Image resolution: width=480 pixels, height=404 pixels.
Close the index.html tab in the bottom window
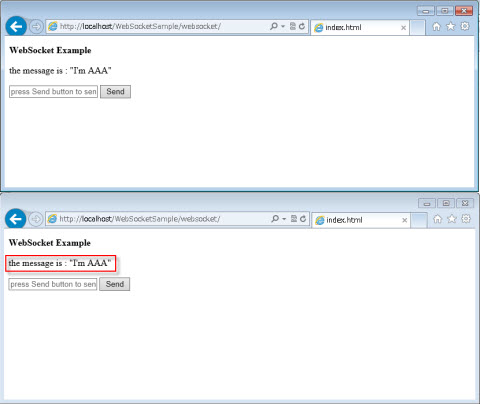404,220
